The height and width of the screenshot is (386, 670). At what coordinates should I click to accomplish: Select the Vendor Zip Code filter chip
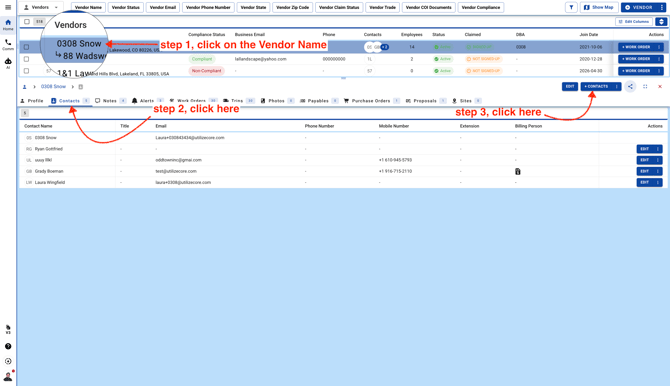pos(293,7)
